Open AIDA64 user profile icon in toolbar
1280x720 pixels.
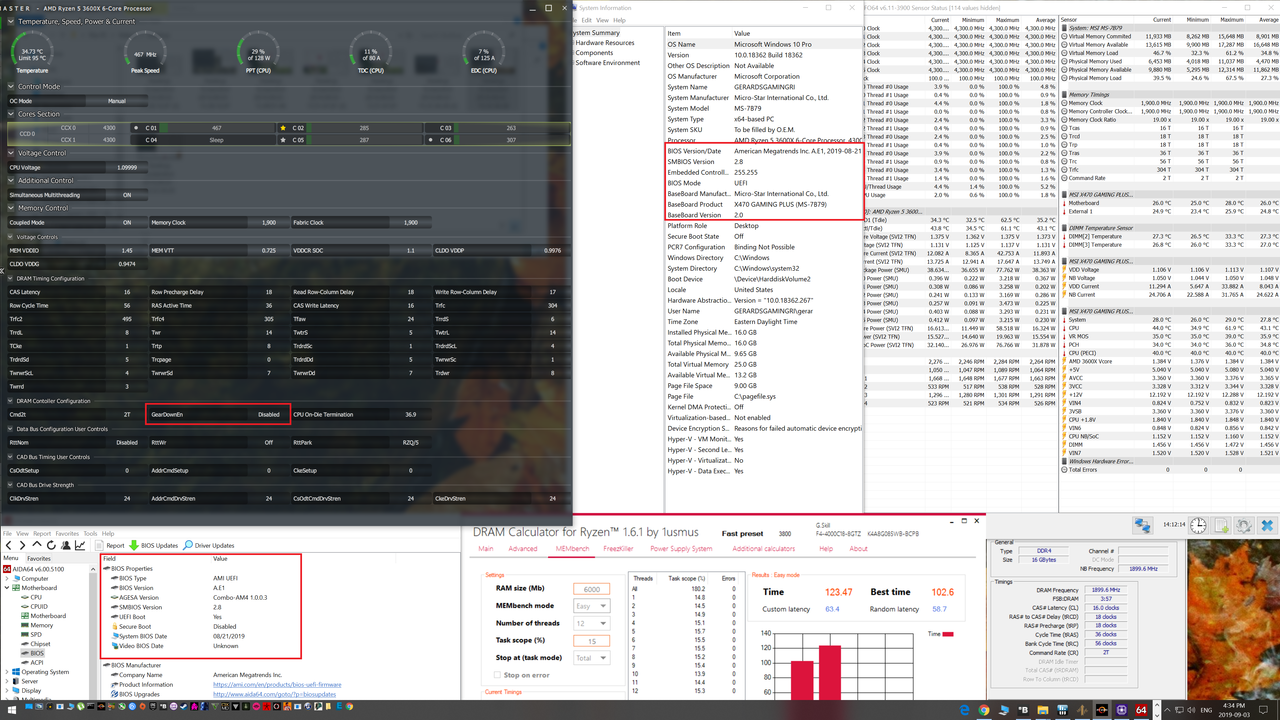tap(65, 545)
